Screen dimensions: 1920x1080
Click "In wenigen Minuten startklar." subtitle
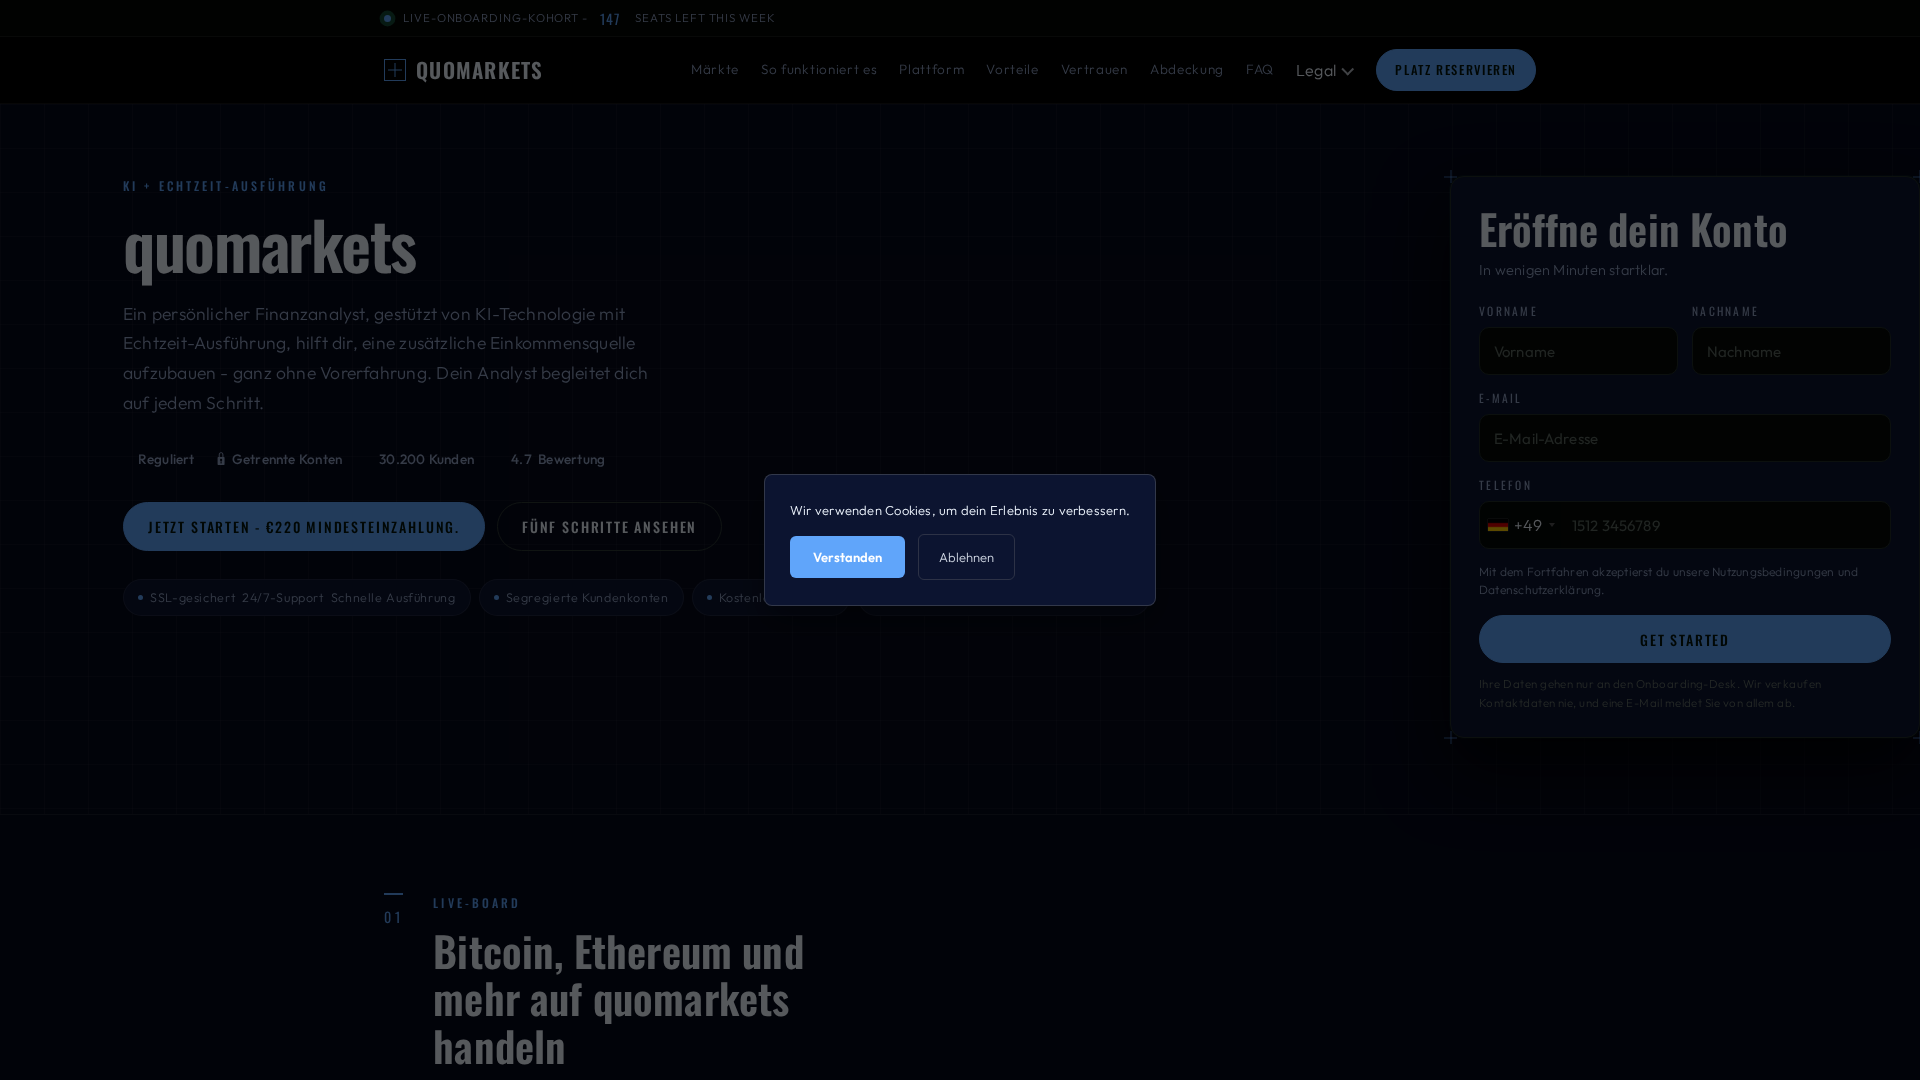pos(1573,270)
